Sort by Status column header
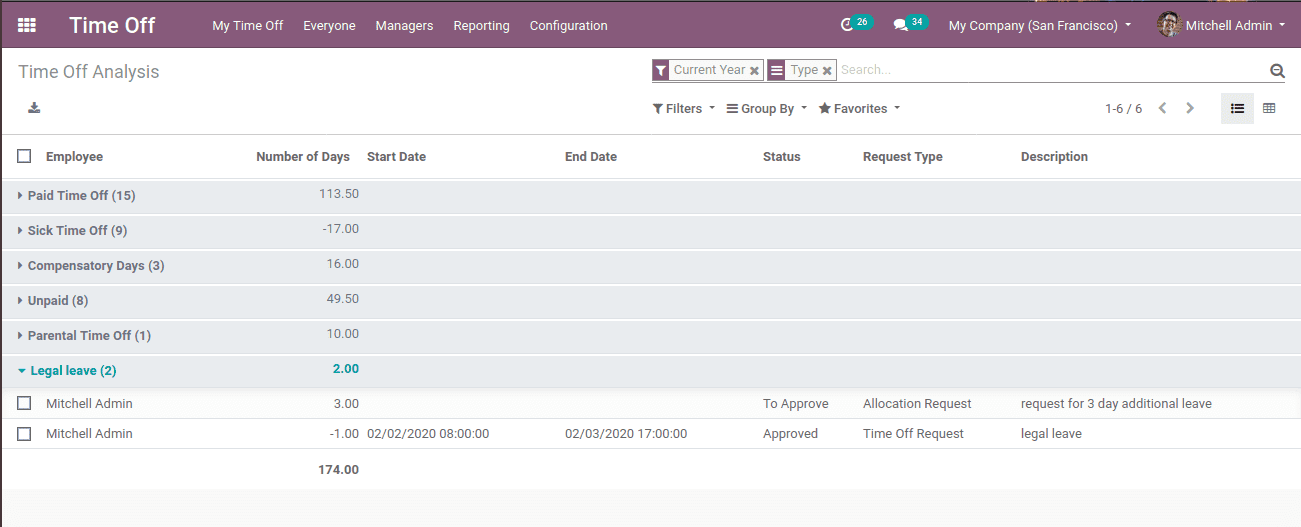Screen dimensions: 1301x527 pyautogui.click(x=782, y=157)
